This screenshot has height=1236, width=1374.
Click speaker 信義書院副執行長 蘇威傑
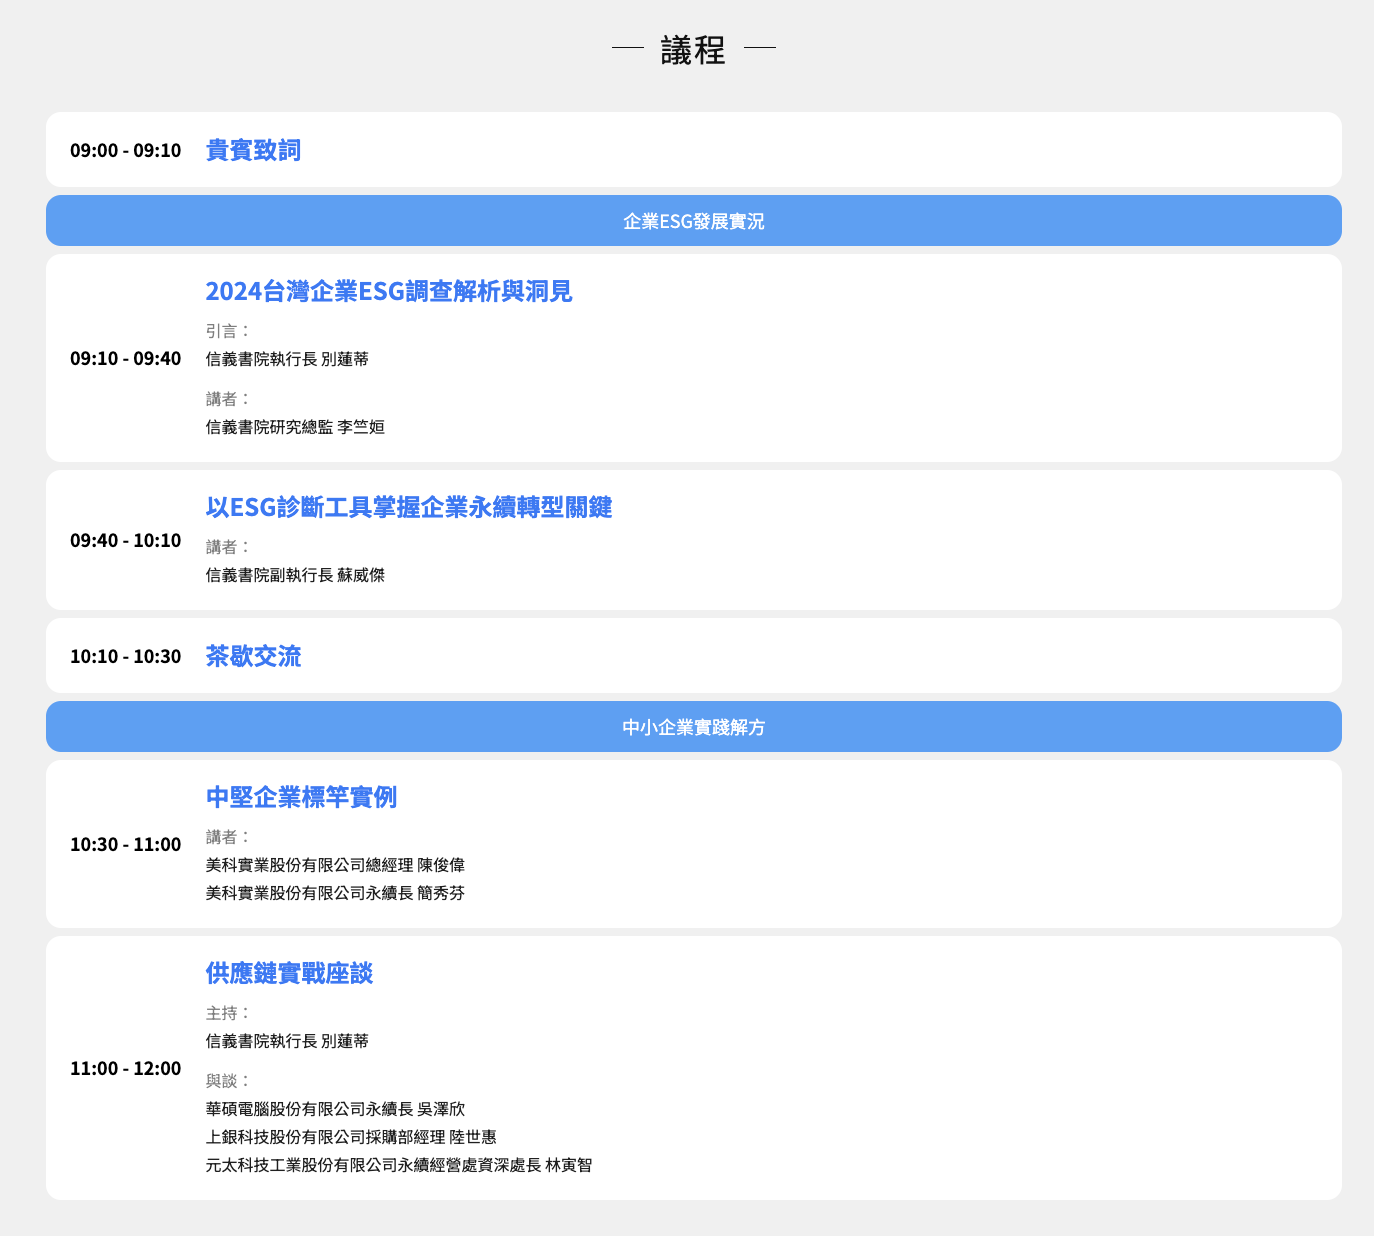pyautogui.click(x=295, y=575)
